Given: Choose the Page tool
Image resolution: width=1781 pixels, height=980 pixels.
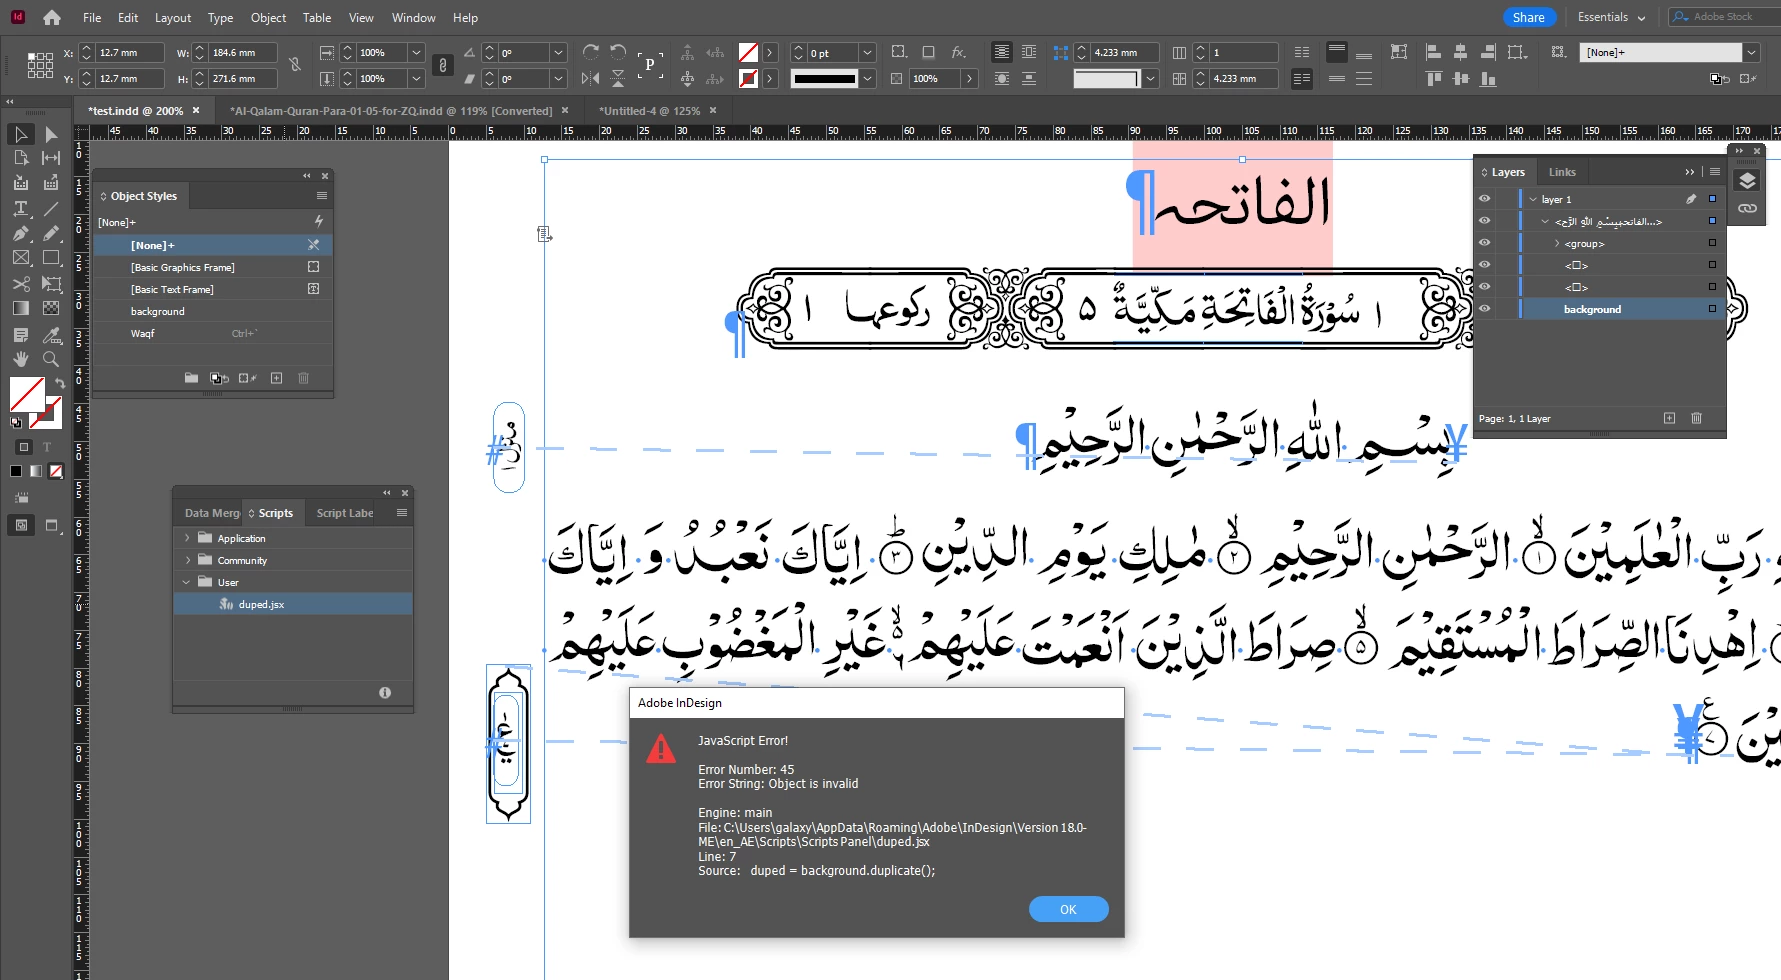Looking at the screenshot, I should click(21, 158).
